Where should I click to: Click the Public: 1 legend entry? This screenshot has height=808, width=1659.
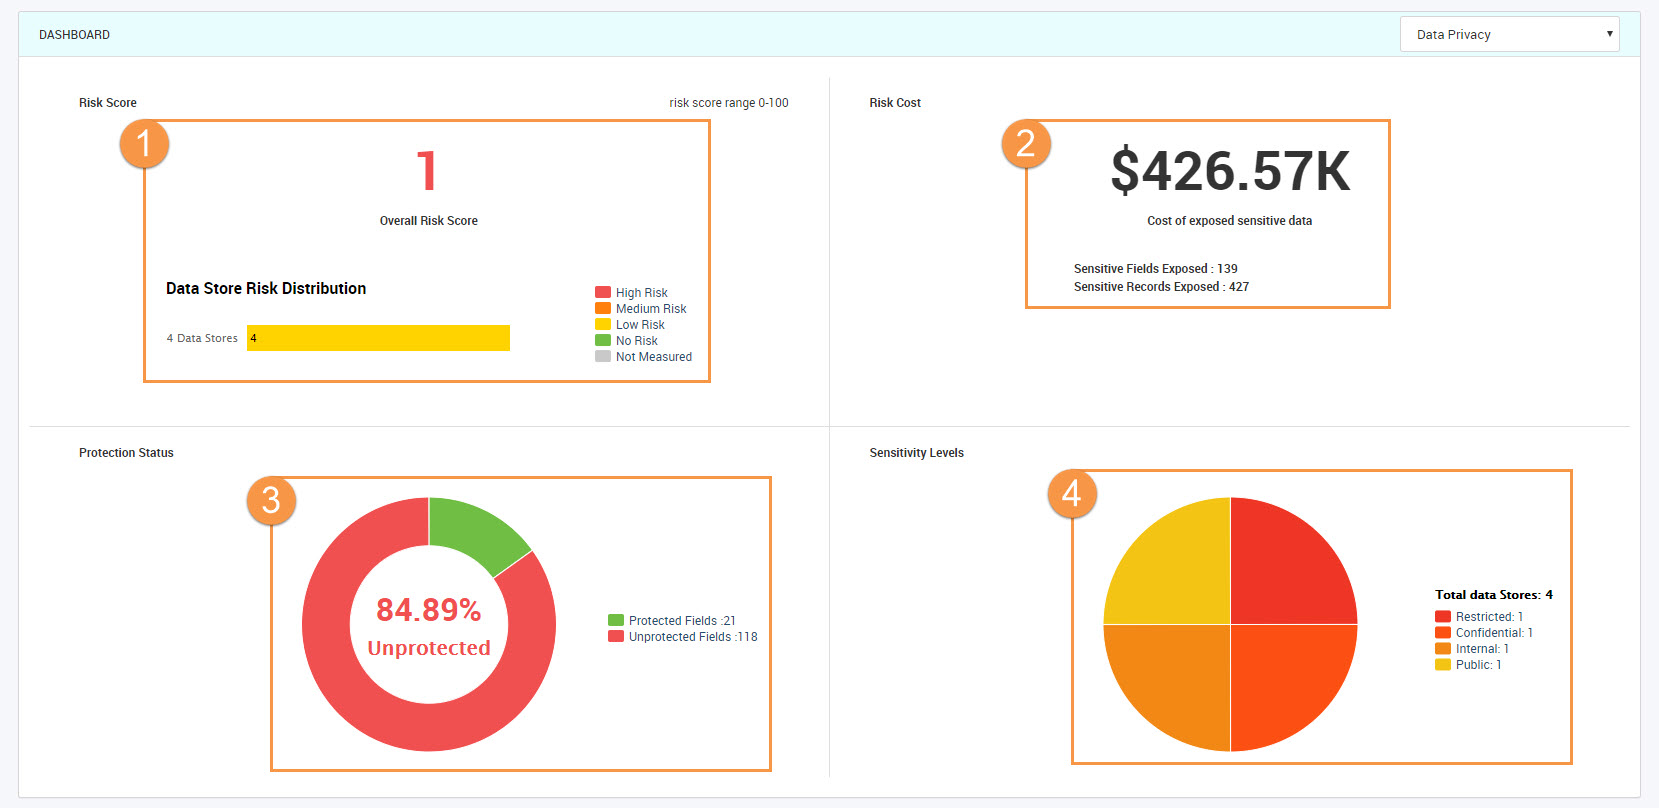click(1468, 665)
